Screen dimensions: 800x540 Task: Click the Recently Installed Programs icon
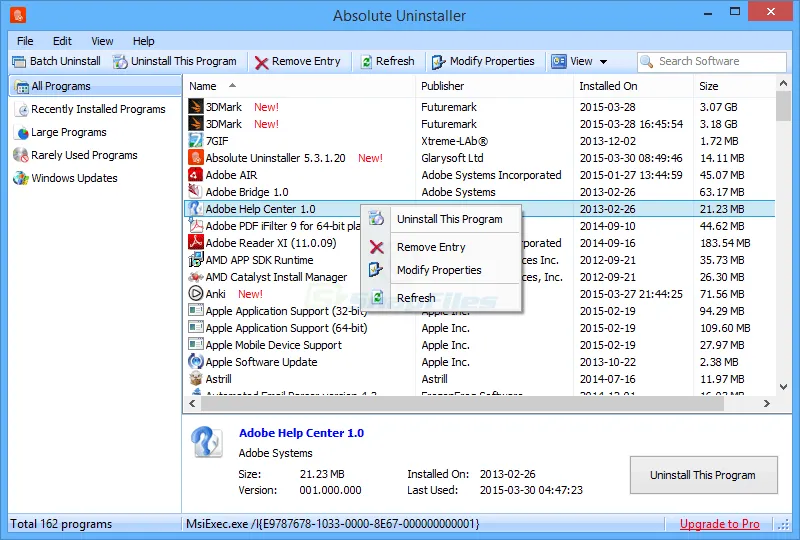22,110
